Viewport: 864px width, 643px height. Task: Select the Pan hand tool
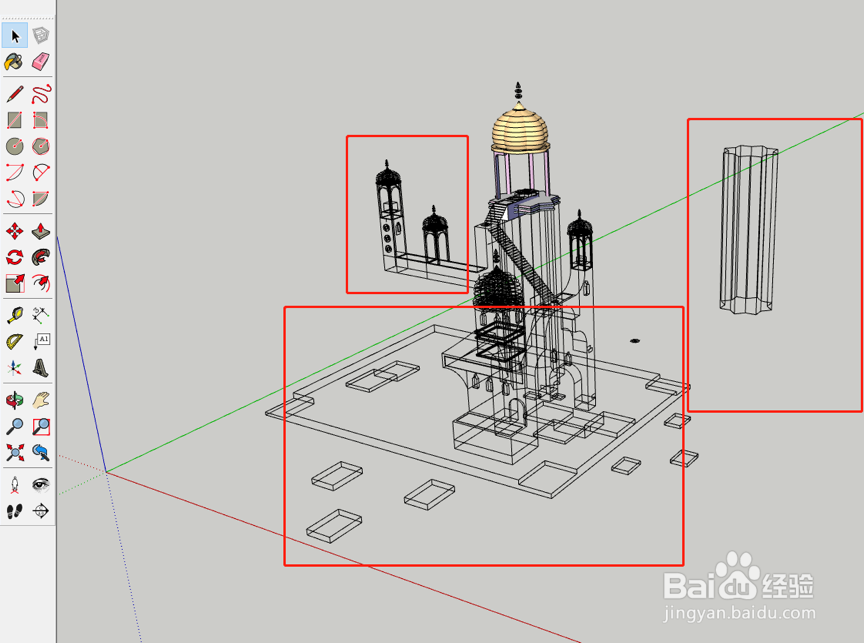pos(41,400)
